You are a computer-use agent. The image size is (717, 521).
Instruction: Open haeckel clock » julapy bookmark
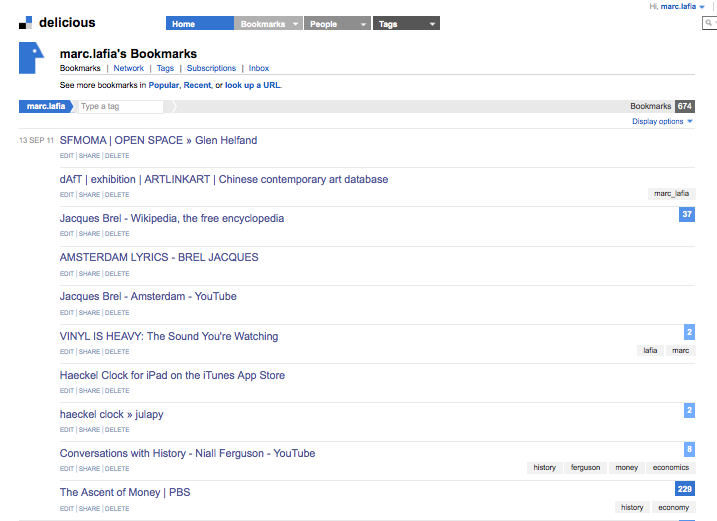(111, 414)
